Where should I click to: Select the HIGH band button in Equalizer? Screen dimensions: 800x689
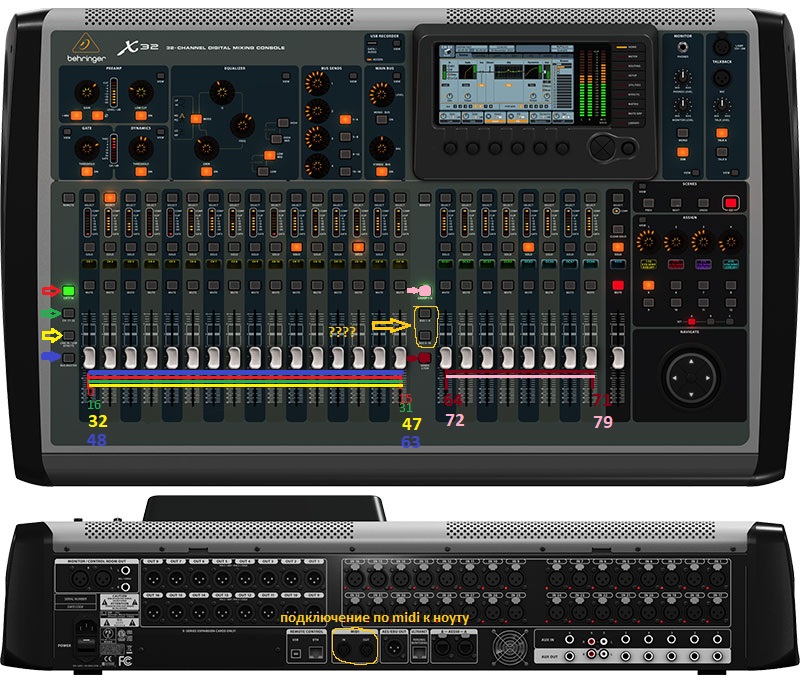pyautogui.click(x=283, y=122)
